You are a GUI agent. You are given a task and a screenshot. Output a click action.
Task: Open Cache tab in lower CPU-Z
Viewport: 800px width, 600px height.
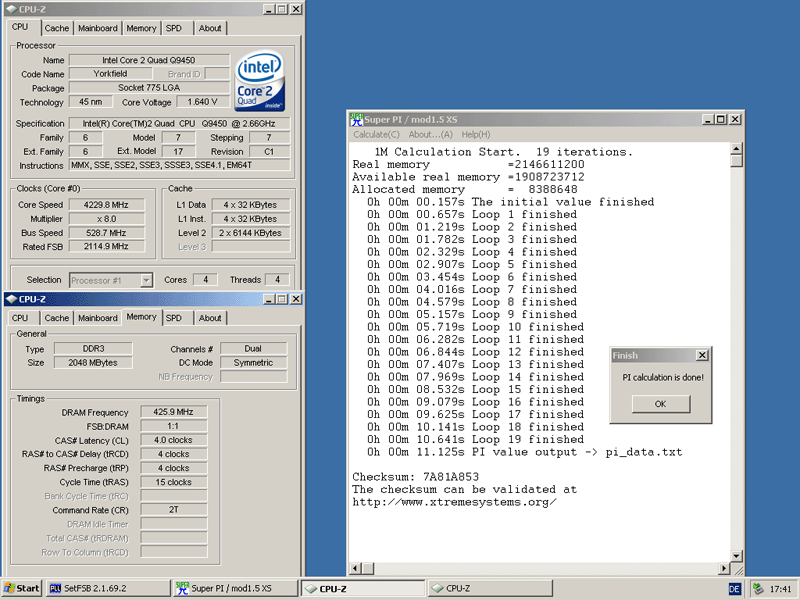pos(57,318)
